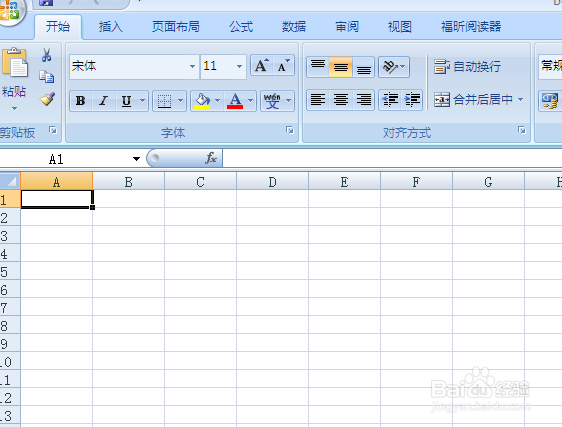562x427 pixels.
Task: Click the 合并后居中 merge button
Action: [x=473, y=99]
